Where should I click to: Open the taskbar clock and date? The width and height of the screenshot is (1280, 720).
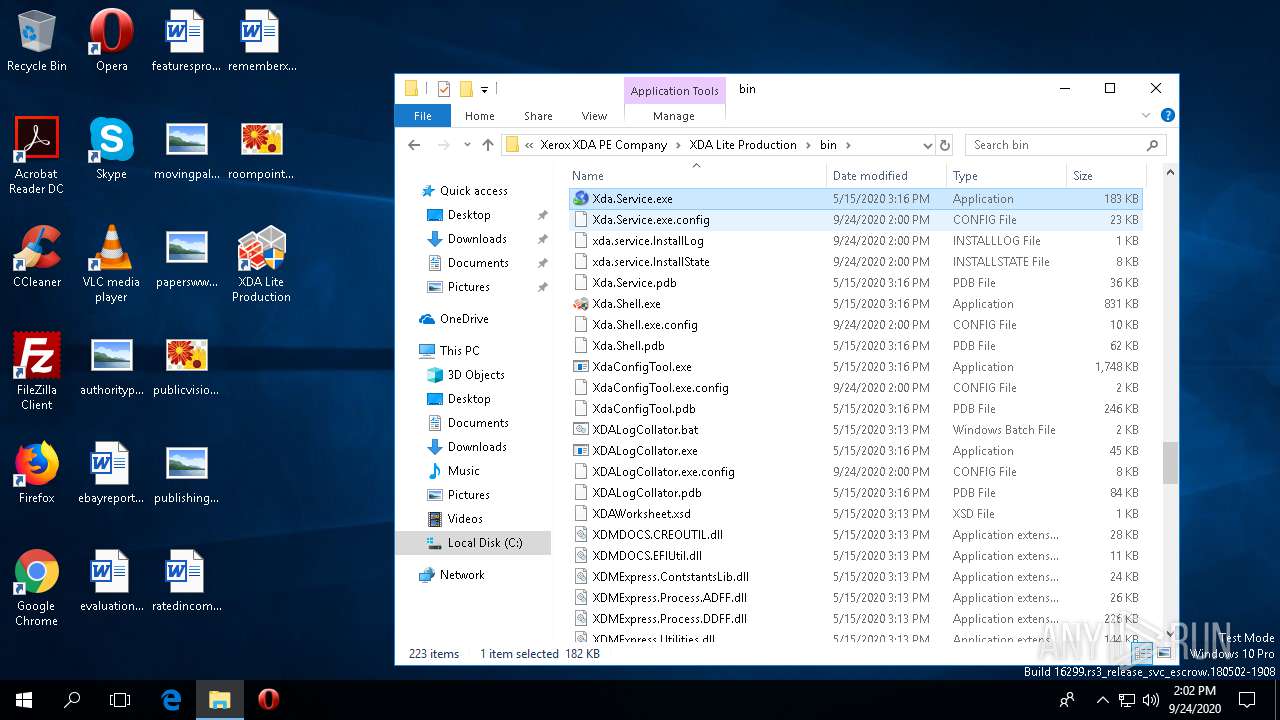pyautogui.click(x=1193, y=699)
